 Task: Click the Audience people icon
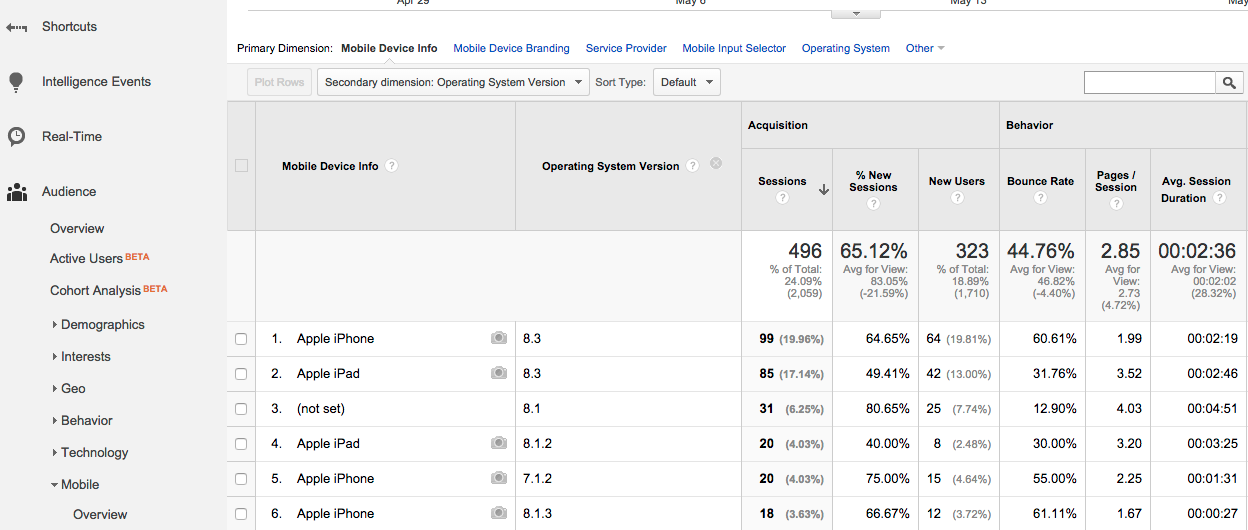click(16, 192)
